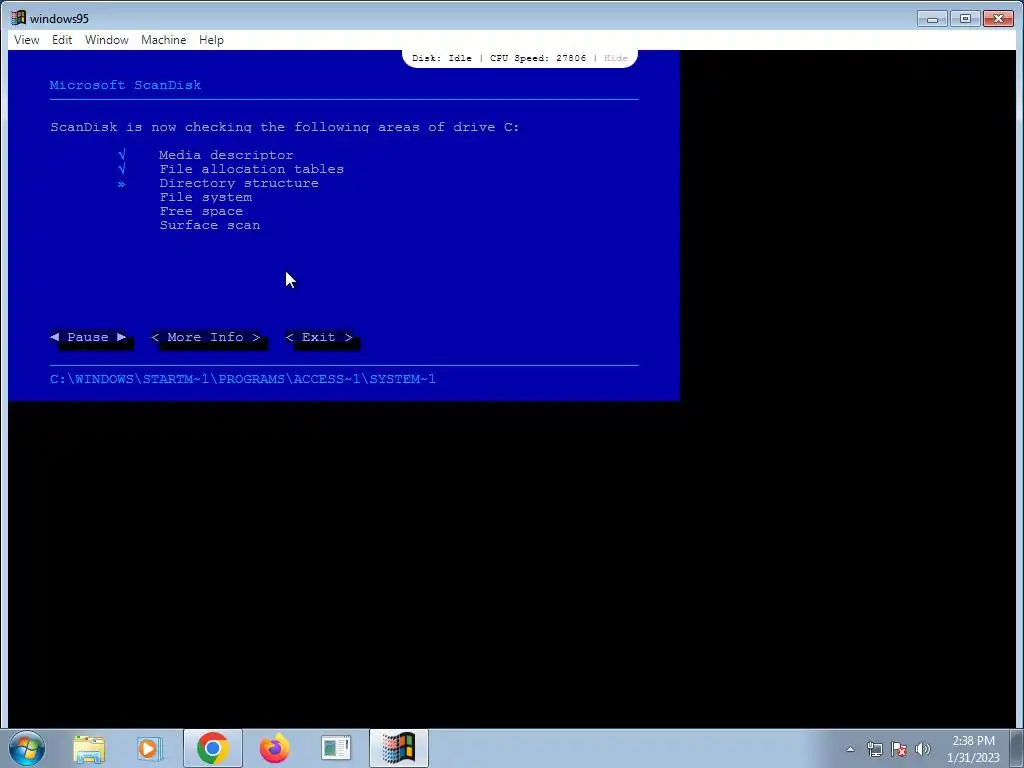This screenshot has width=1024, height=768.
Task: Open Google Chrome from the taskbar
Action: click(212, 748)
